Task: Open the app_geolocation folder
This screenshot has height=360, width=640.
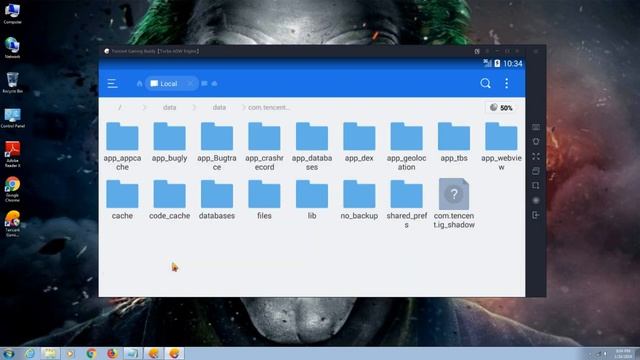Action: pyautogui.click(x=407, y=147)
